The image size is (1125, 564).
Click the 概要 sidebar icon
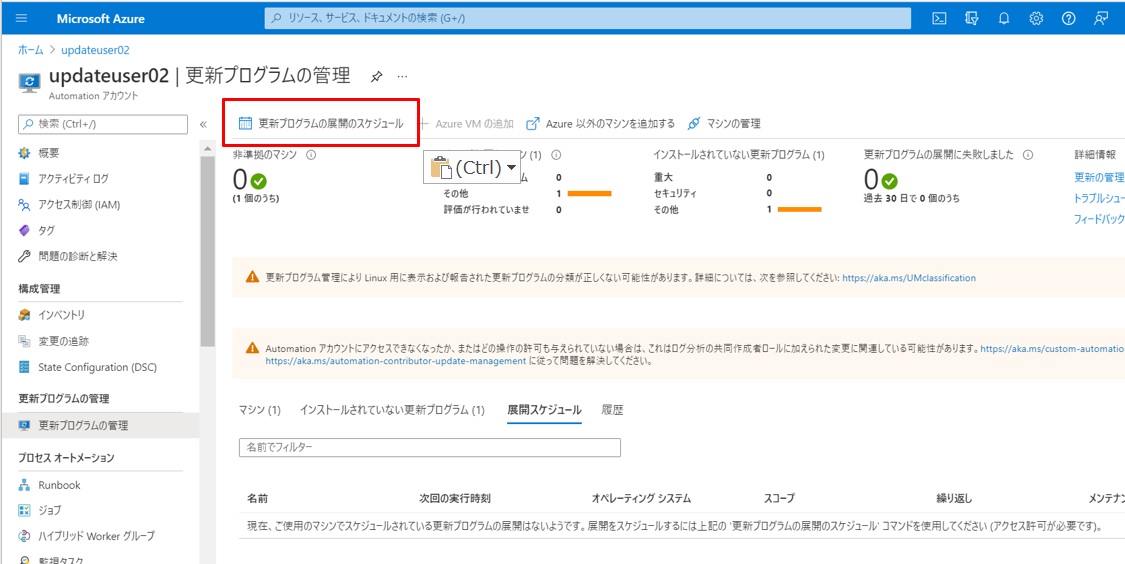[x=24, y=153]
